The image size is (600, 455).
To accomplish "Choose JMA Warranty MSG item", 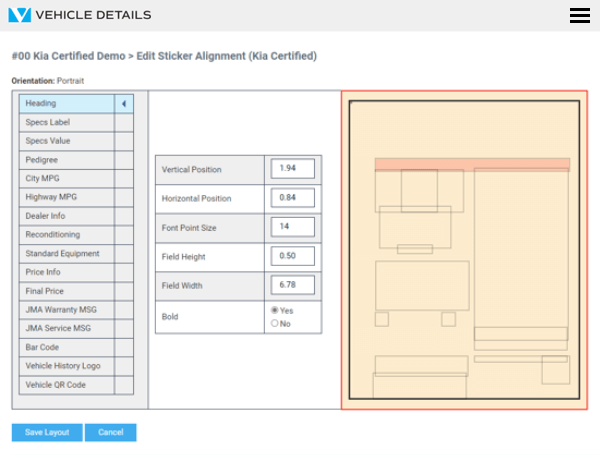I will coord(66,310).
